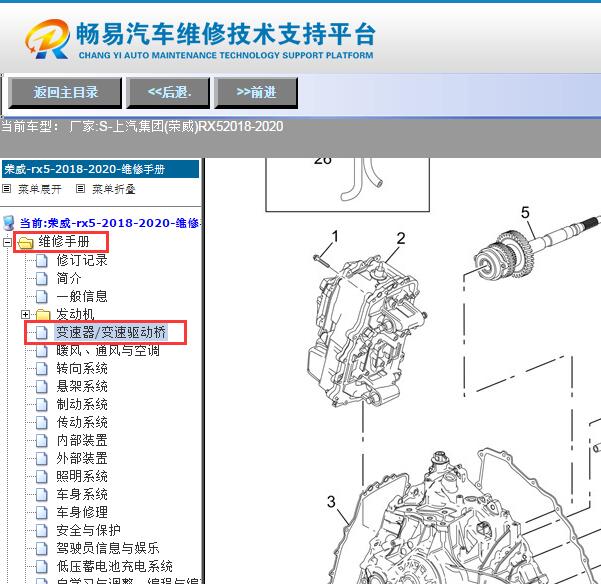Click the folder icon of 发动机

pos(43,315)
